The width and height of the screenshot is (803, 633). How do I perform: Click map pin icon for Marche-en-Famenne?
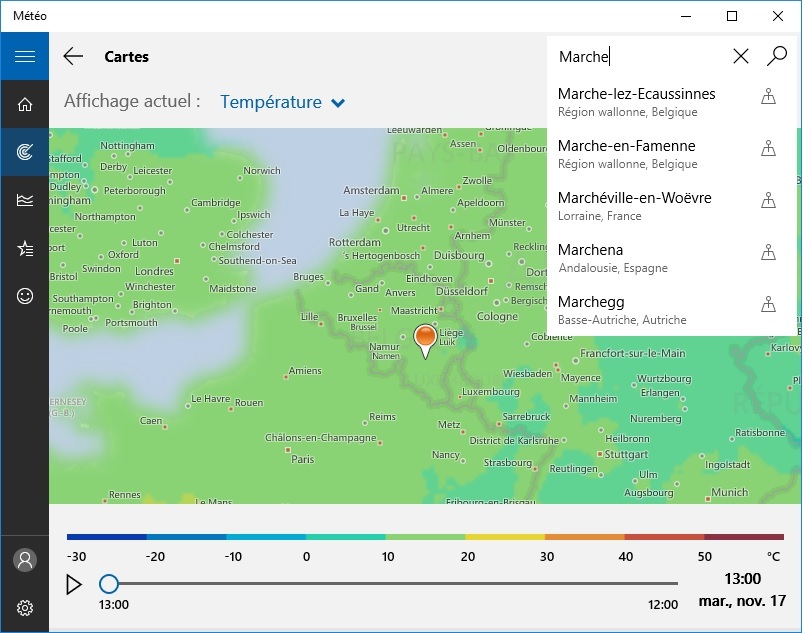click(768, 148)
